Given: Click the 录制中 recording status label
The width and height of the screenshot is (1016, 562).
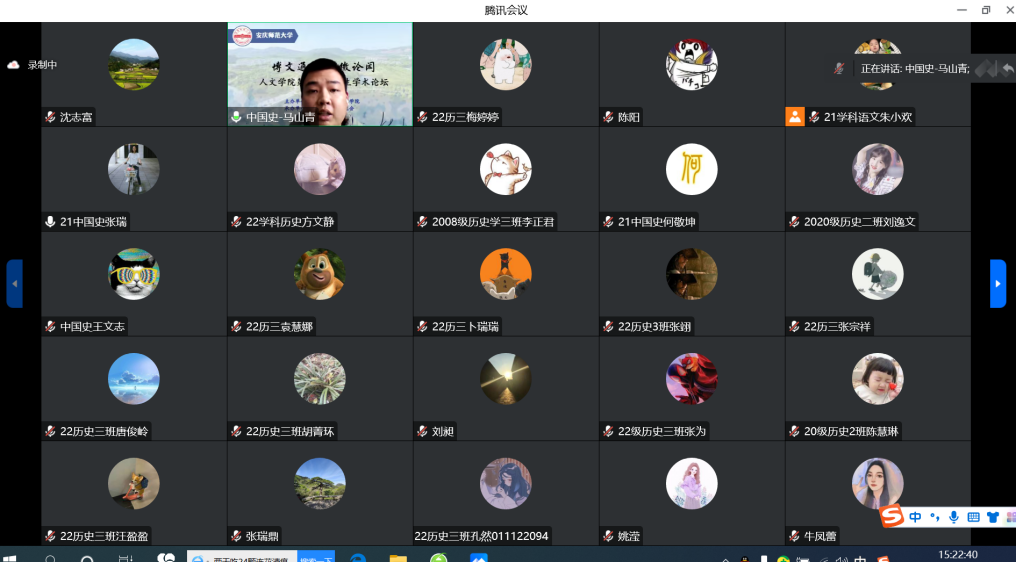Looking at the screenshot, I should [x=42, y=65].
